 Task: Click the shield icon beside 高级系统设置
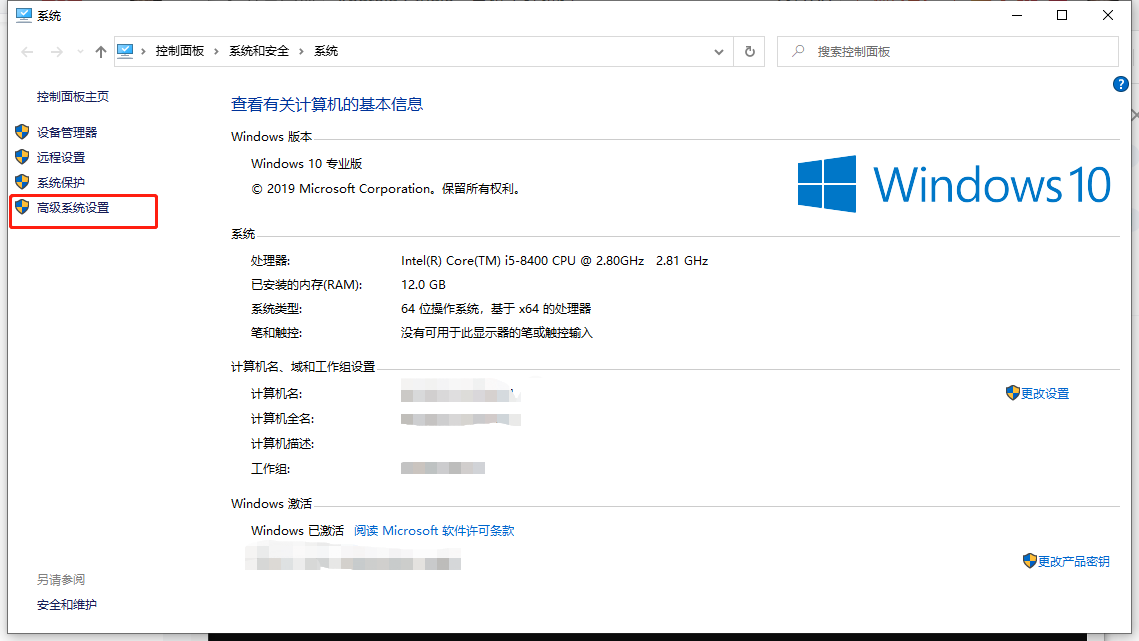pos(23,207)
